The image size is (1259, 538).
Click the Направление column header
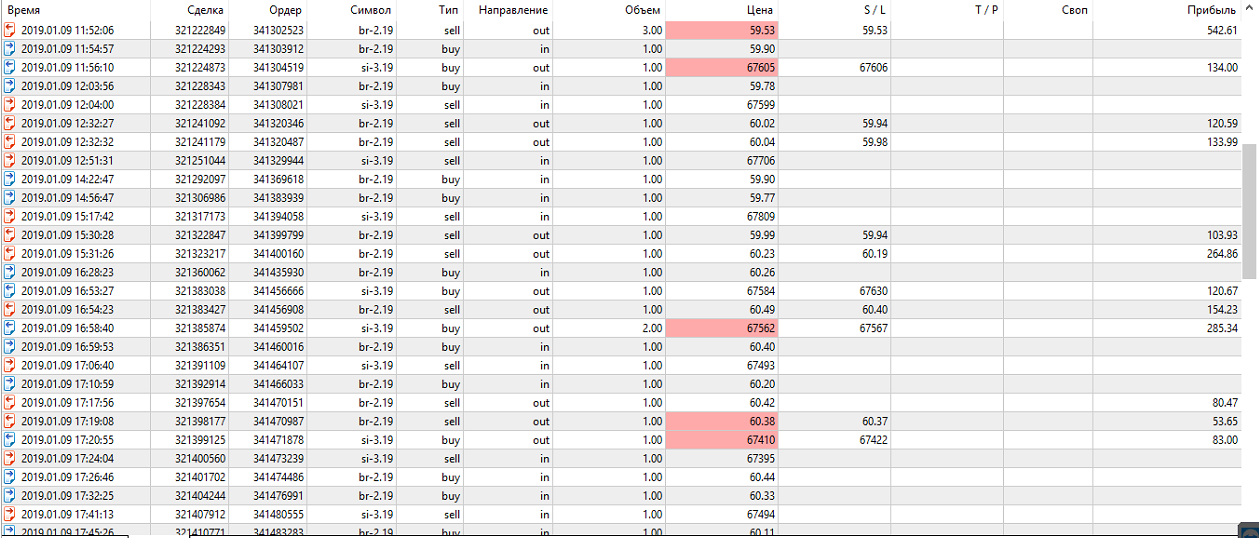point(513,10)
